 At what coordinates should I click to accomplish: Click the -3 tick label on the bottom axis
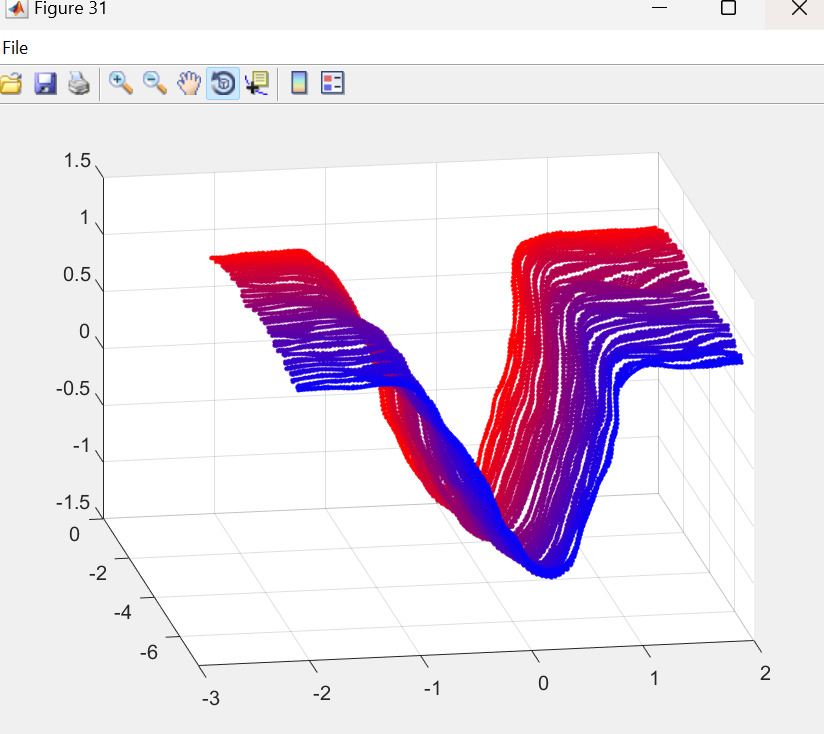(209, 698)
